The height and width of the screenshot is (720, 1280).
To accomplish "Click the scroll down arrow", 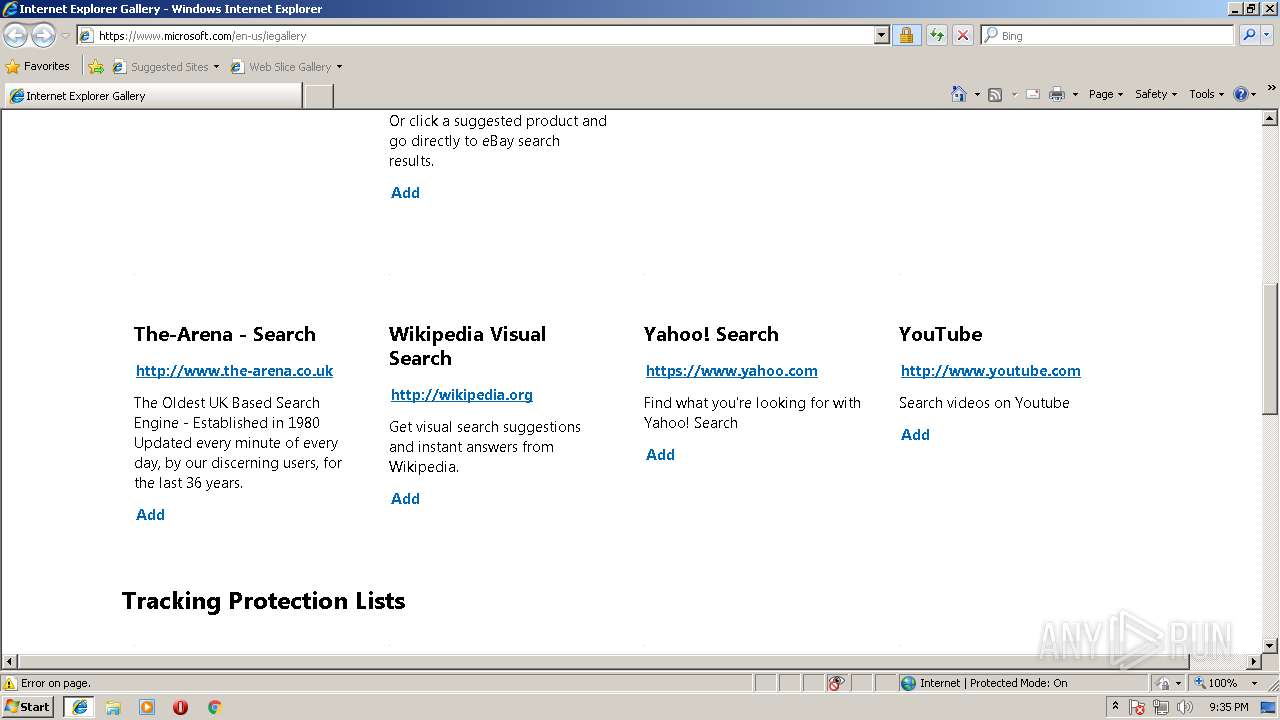I will 1271,646.
